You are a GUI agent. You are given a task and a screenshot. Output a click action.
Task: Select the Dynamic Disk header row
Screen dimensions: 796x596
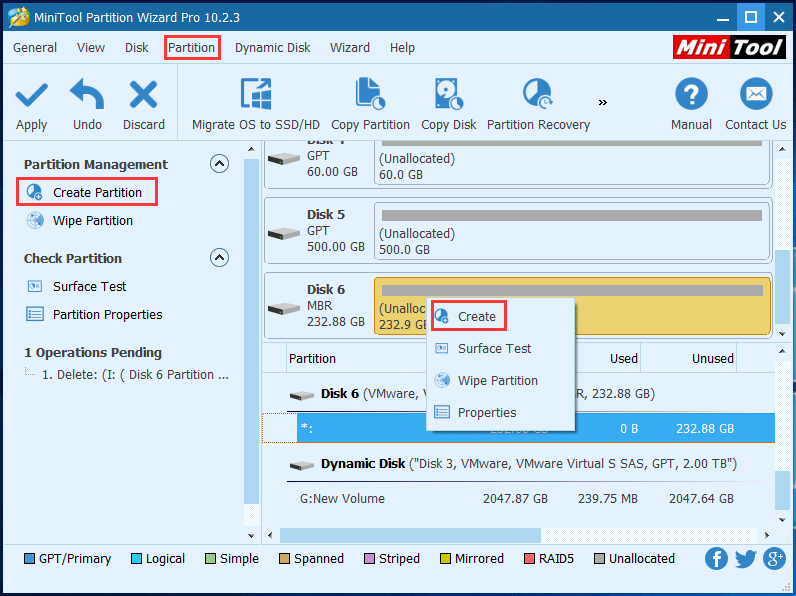tap(530, 463)
